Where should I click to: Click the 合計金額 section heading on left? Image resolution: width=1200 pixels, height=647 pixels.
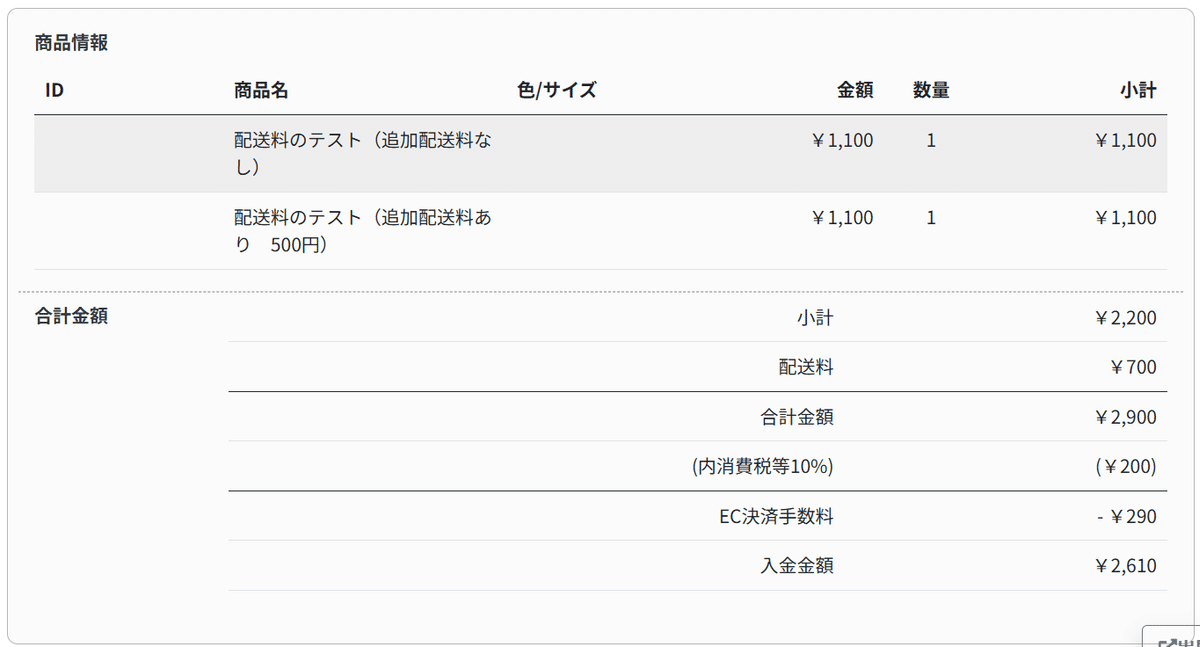[71, 317]
